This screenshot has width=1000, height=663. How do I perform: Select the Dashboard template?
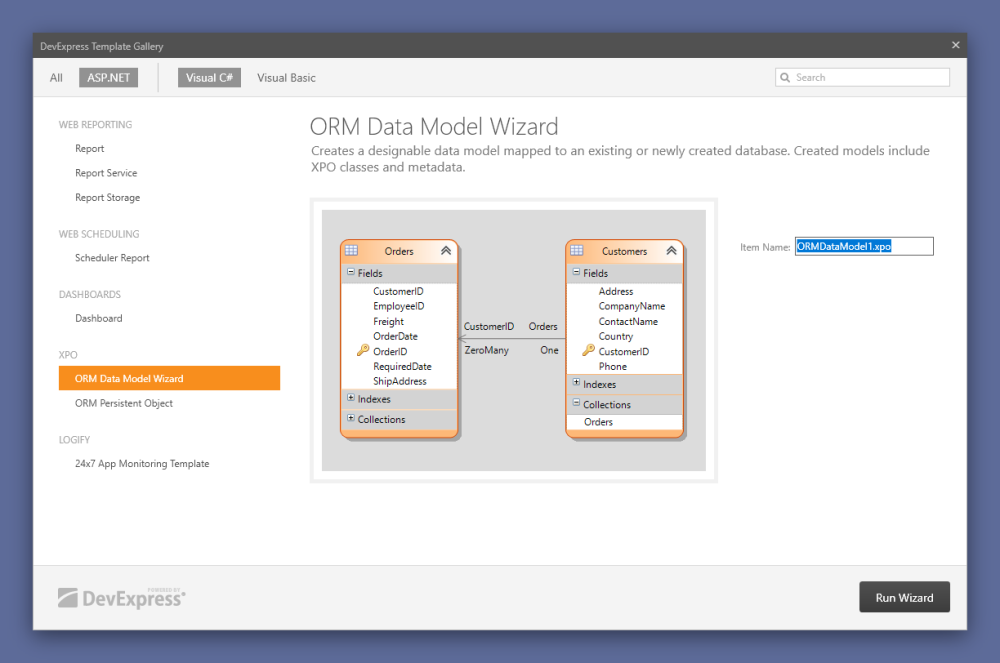click(98, 318)
